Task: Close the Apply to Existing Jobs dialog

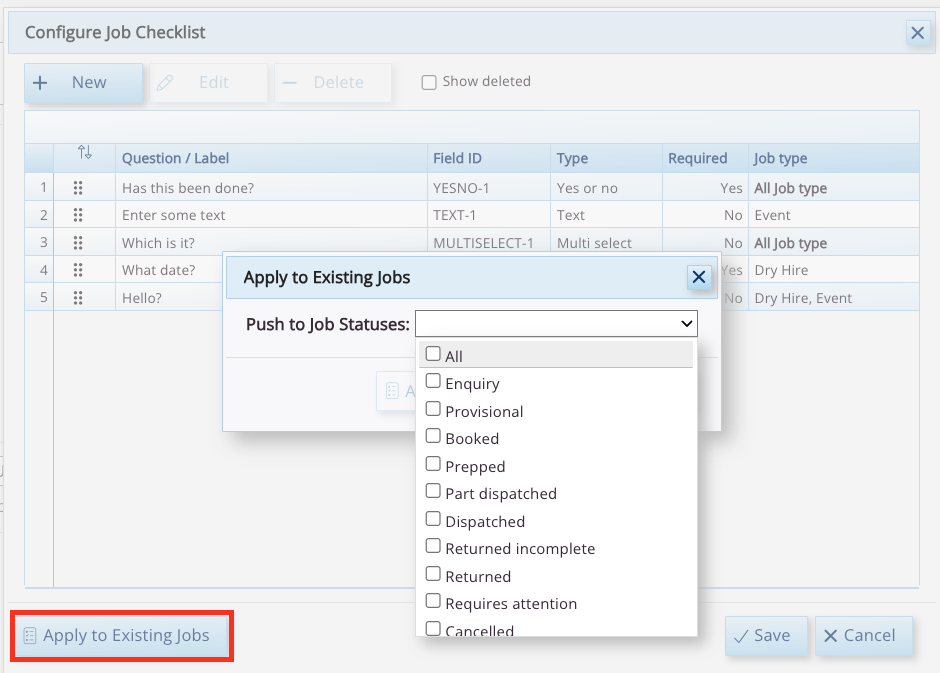Action: [x=698, y=277]
